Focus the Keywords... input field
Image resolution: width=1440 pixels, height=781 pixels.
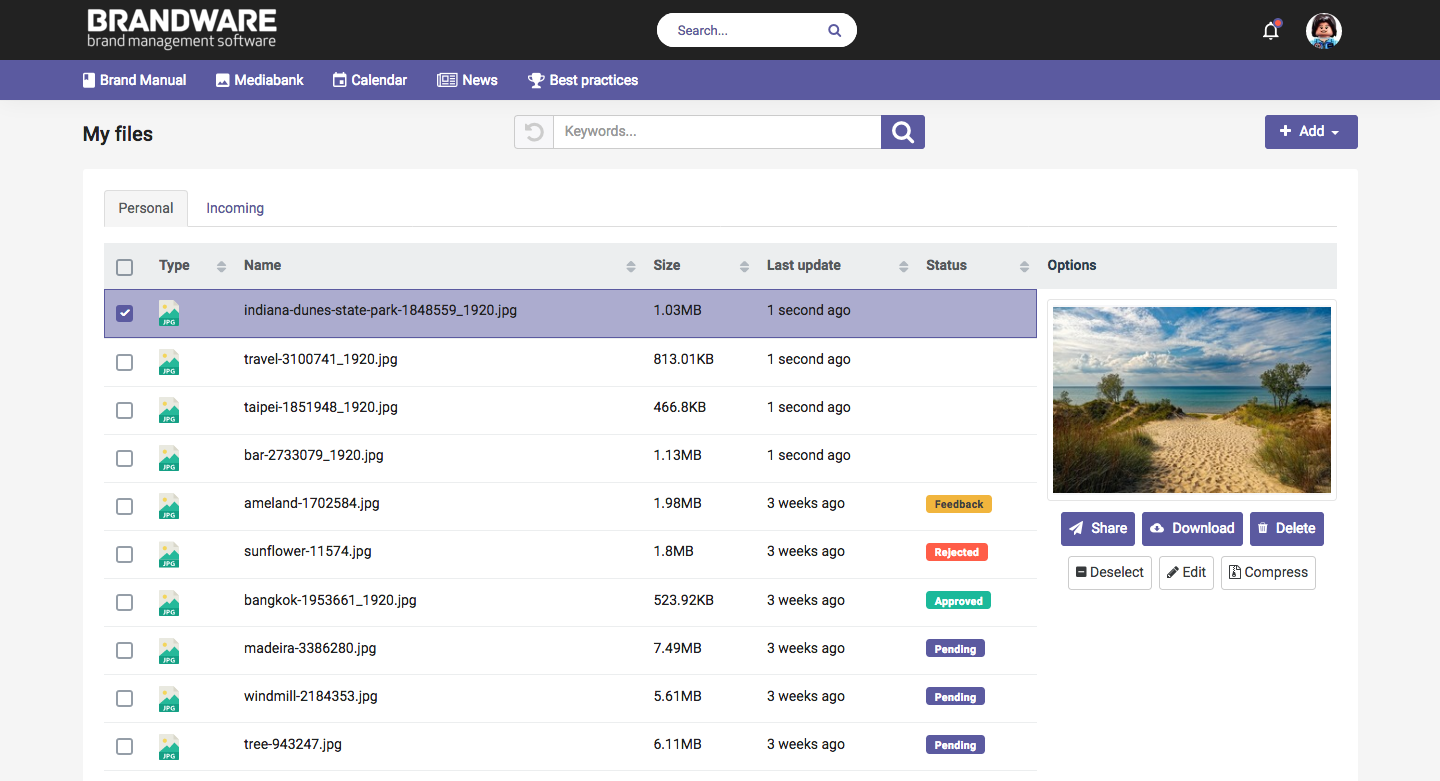coord(717,132)
